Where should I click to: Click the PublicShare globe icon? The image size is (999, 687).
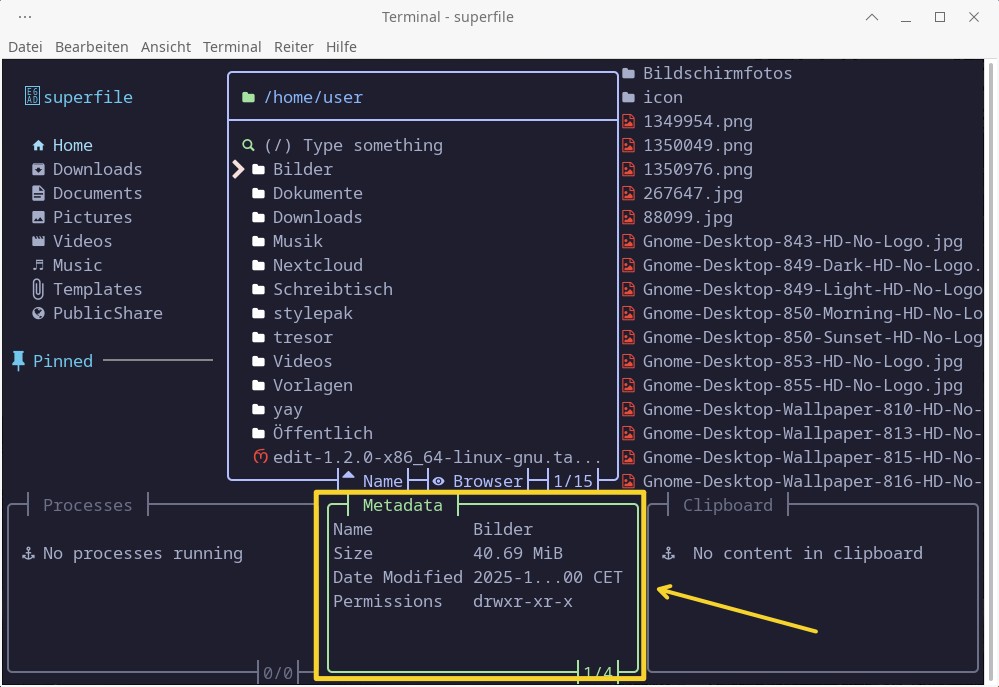click(38, 313)
